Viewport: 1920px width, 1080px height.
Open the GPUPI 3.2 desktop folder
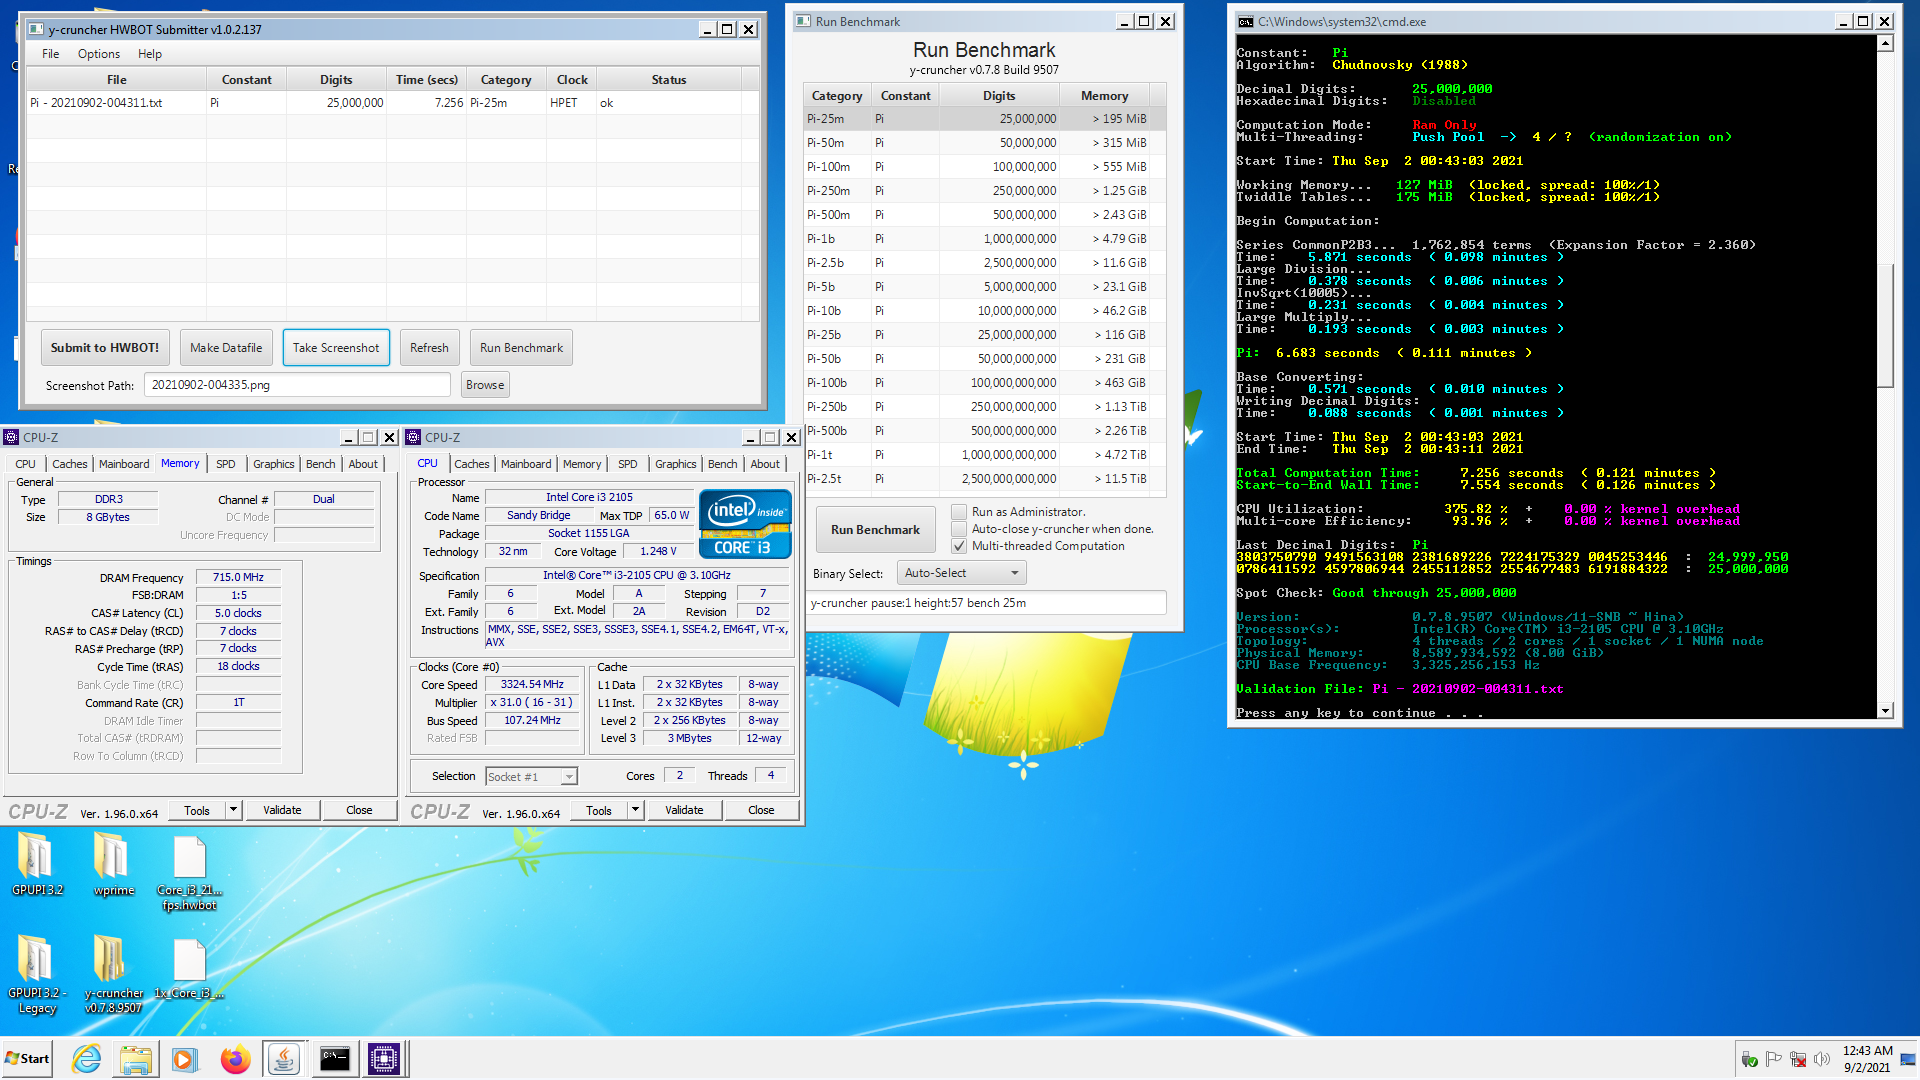point(37,864)
